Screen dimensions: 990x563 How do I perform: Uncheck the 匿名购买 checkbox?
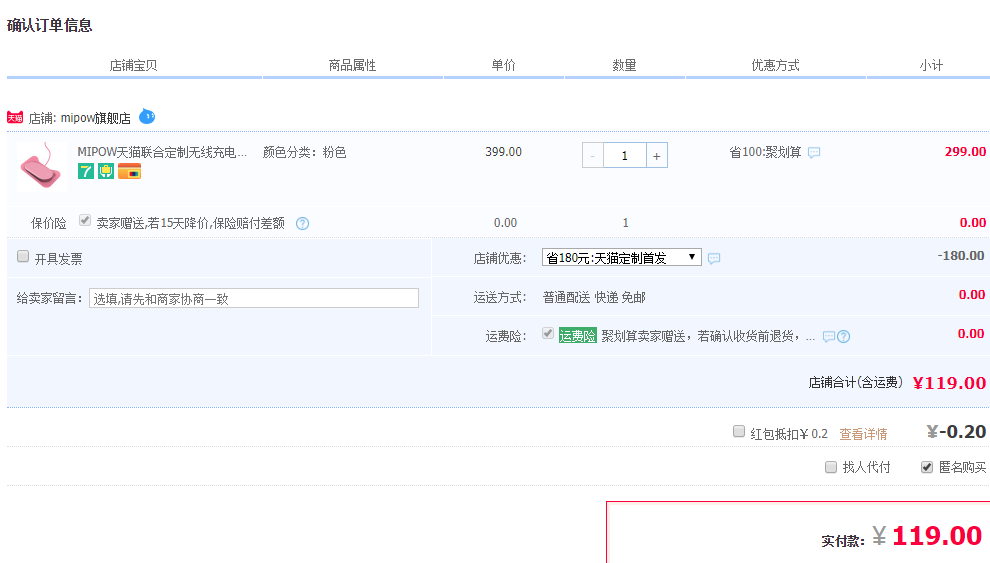click(927, 467)
